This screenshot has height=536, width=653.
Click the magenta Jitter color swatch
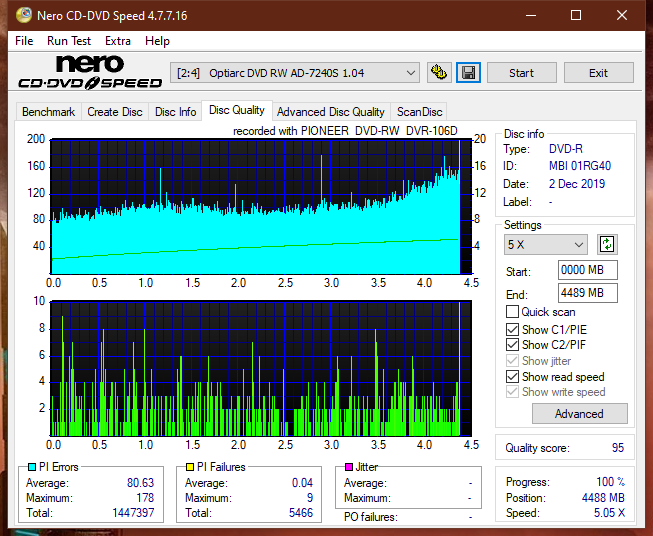pyautogui.click(x=349, y=467)
